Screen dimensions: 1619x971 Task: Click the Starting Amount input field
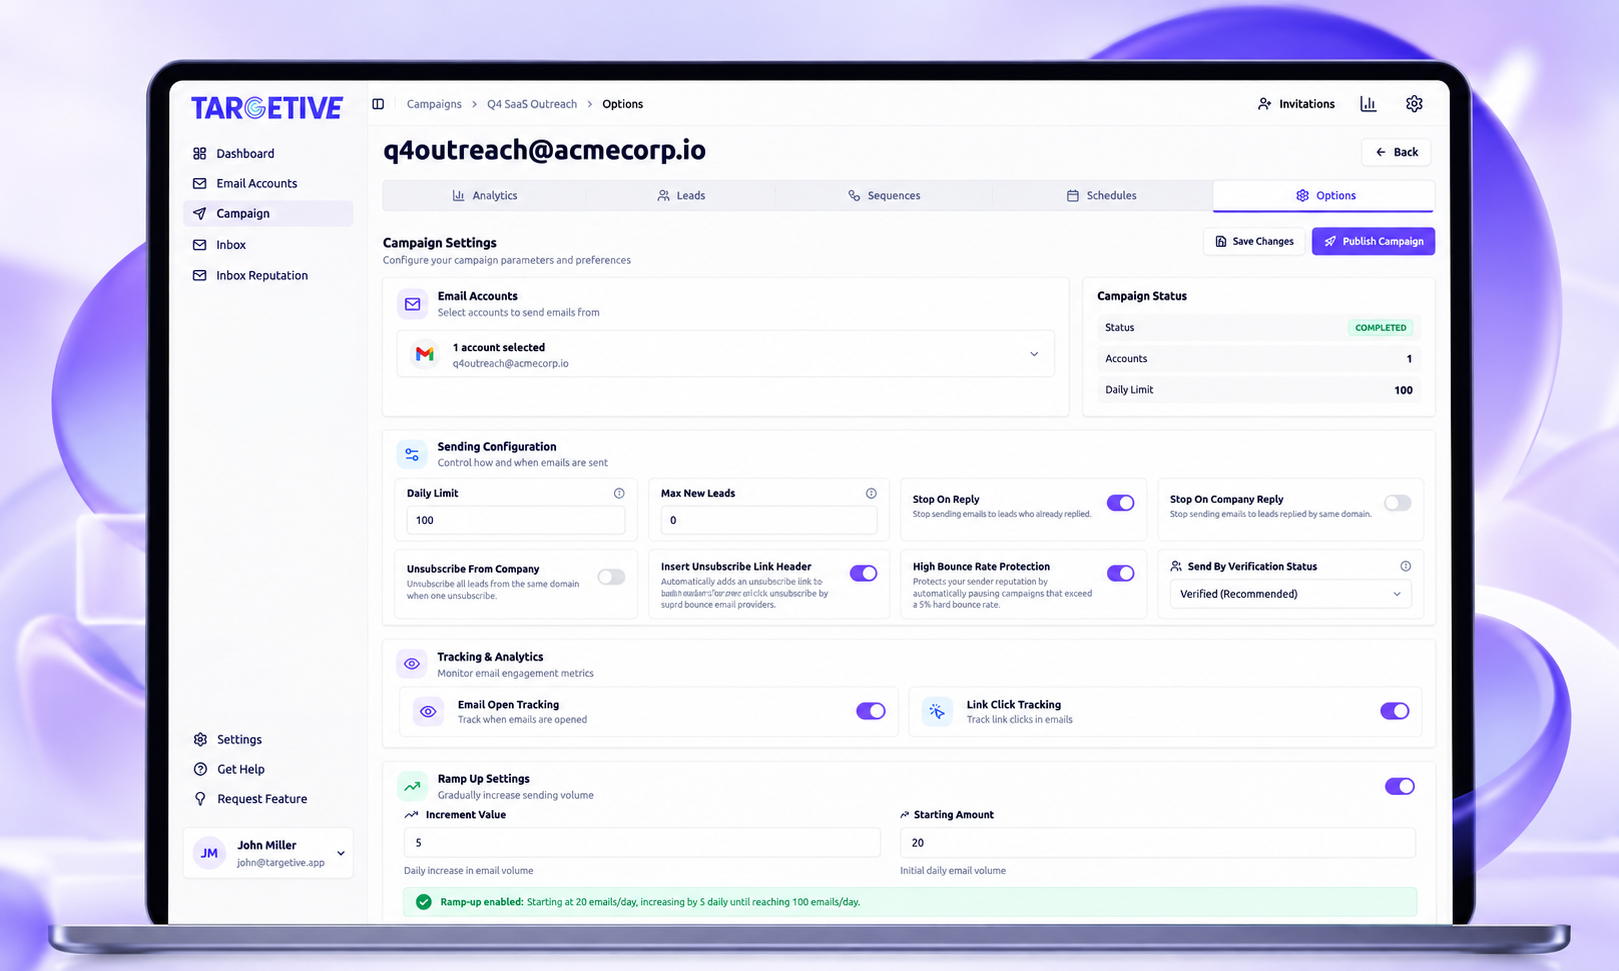tap(1158, 843)
